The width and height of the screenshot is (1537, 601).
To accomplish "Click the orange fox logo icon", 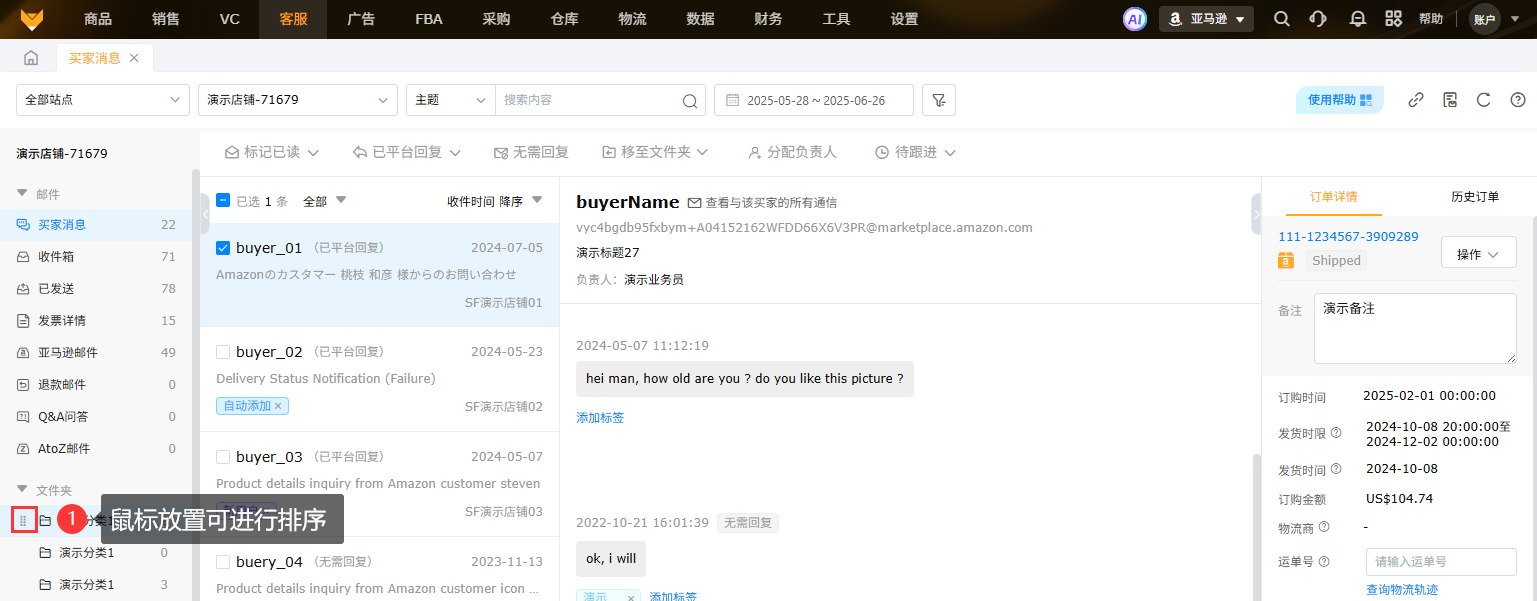I will click(x=31, y=19).
